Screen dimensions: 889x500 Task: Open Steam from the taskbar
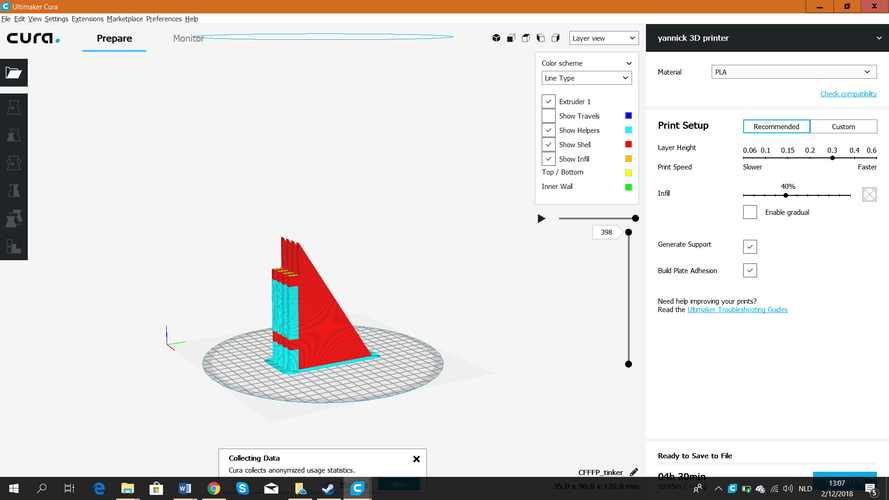pyautogui.click(x=328, y=488)
